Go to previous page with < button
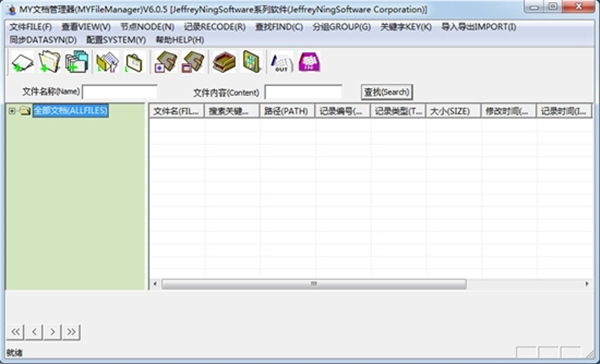The width and height of the screenshot is (600, 364). tap(34, 332)
